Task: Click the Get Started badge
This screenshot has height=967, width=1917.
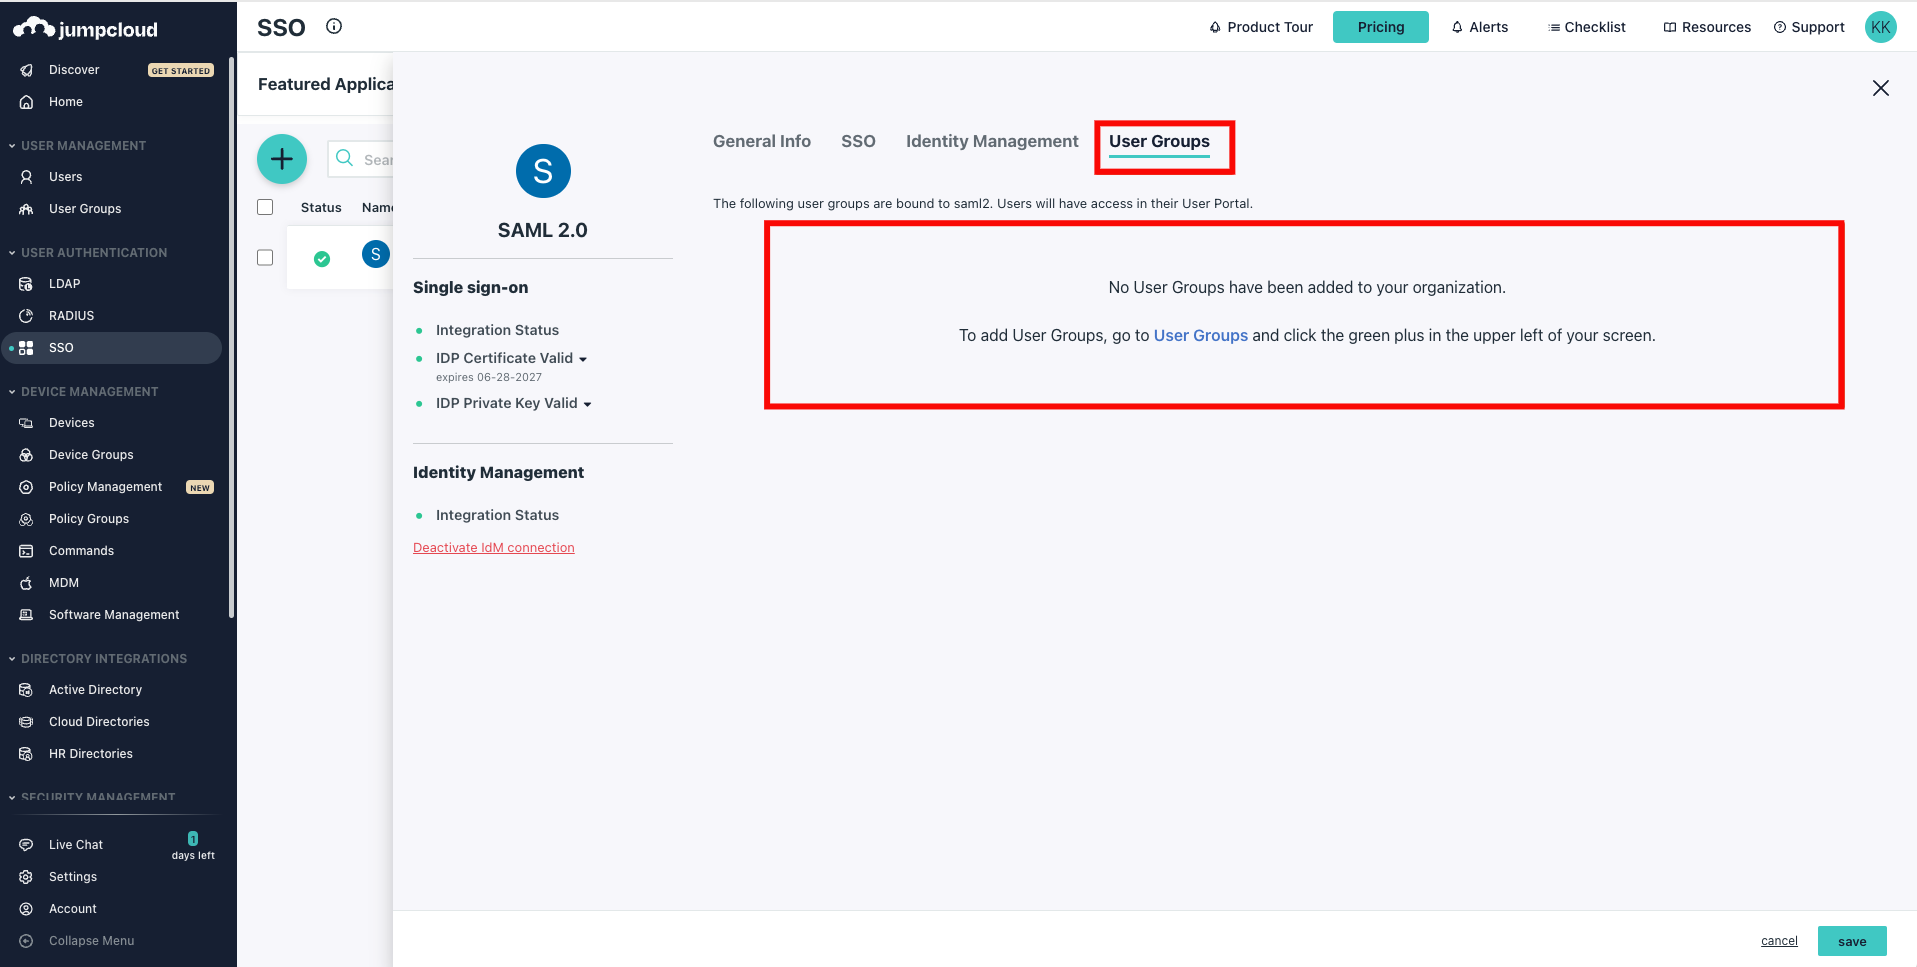Action: click(x=181, y=70)
